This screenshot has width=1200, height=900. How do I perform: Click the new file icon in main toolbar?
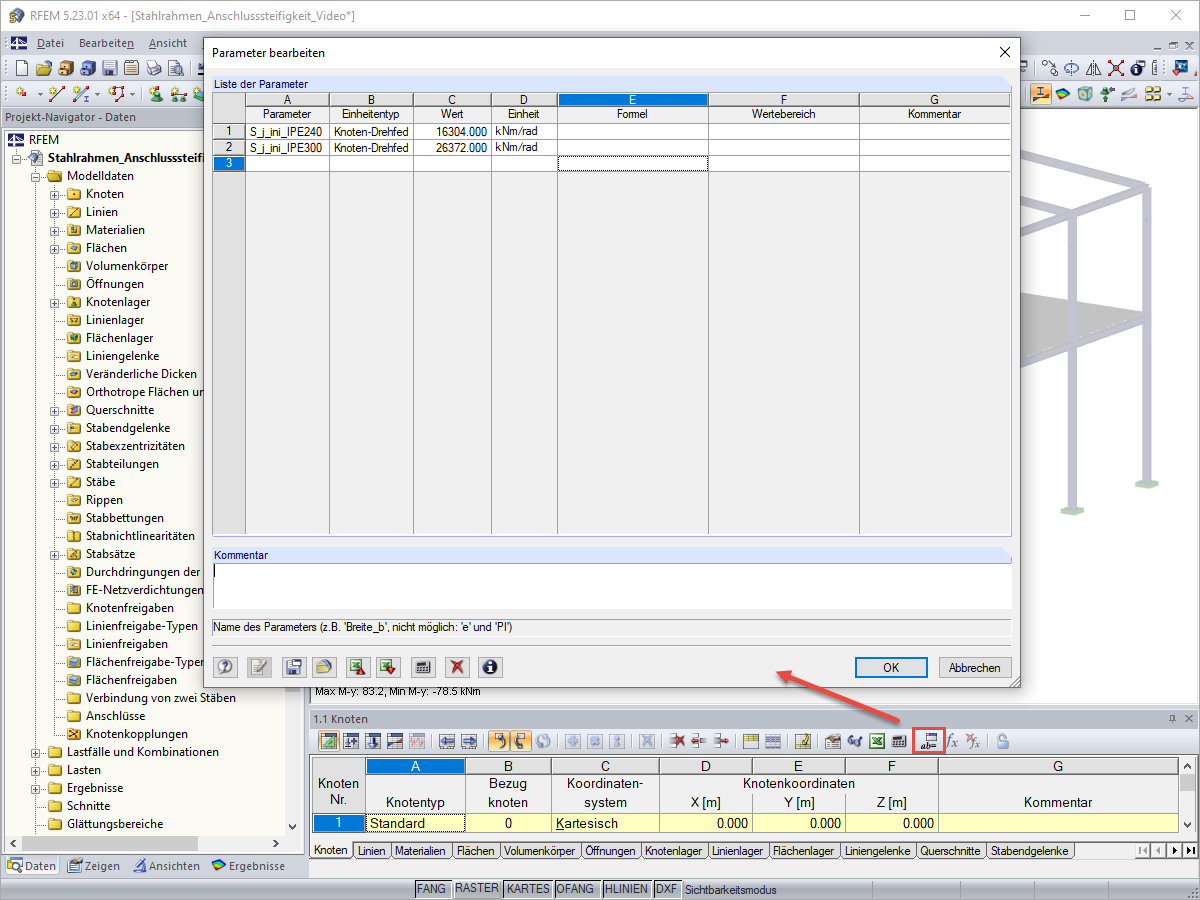(x=21, y=68)
